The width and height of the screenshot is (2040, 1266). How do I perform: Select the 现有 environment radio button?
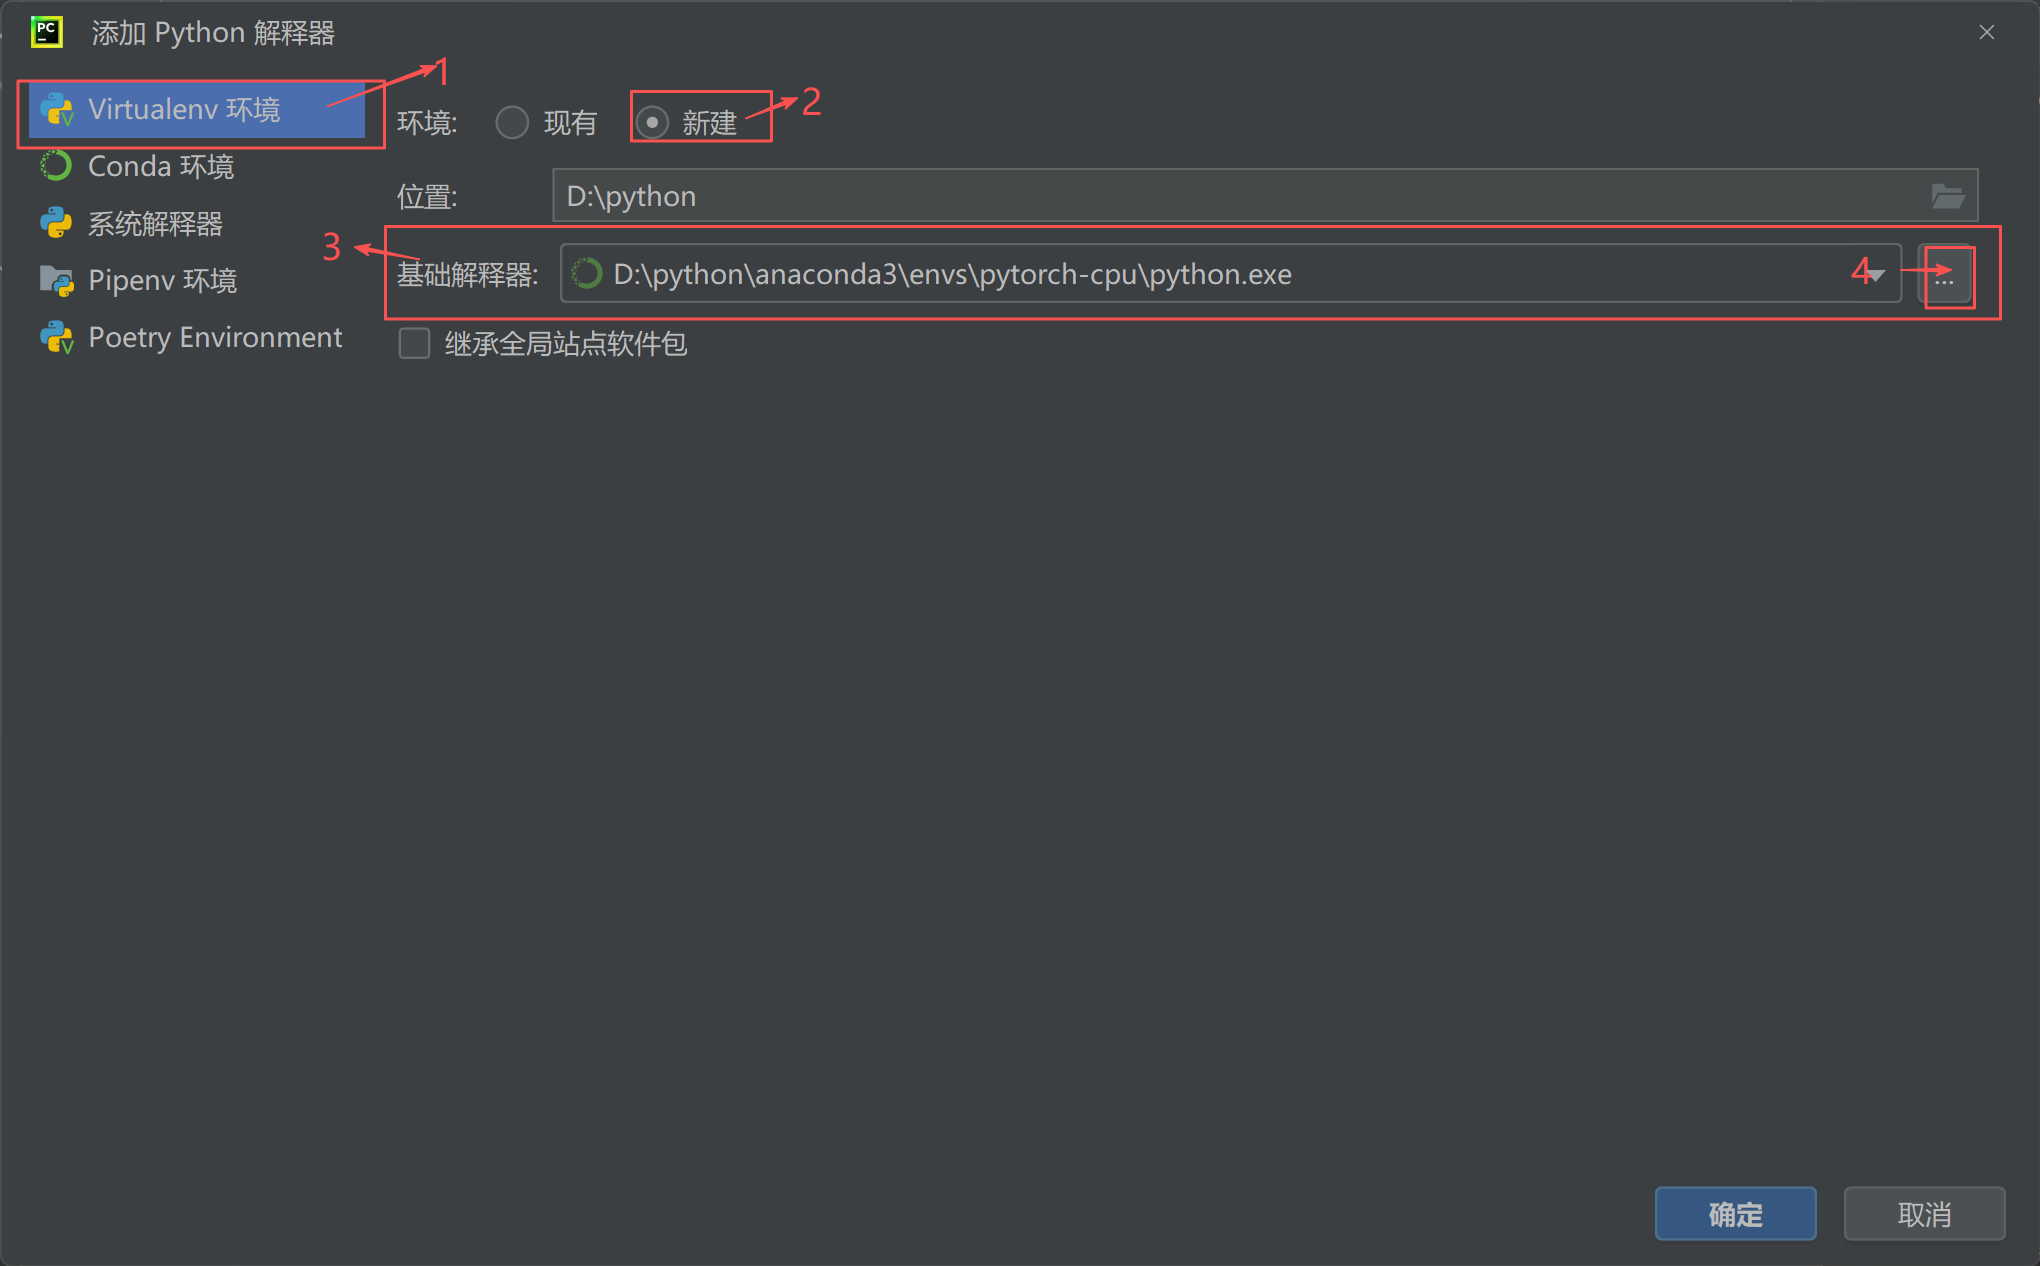coord(512,121)
